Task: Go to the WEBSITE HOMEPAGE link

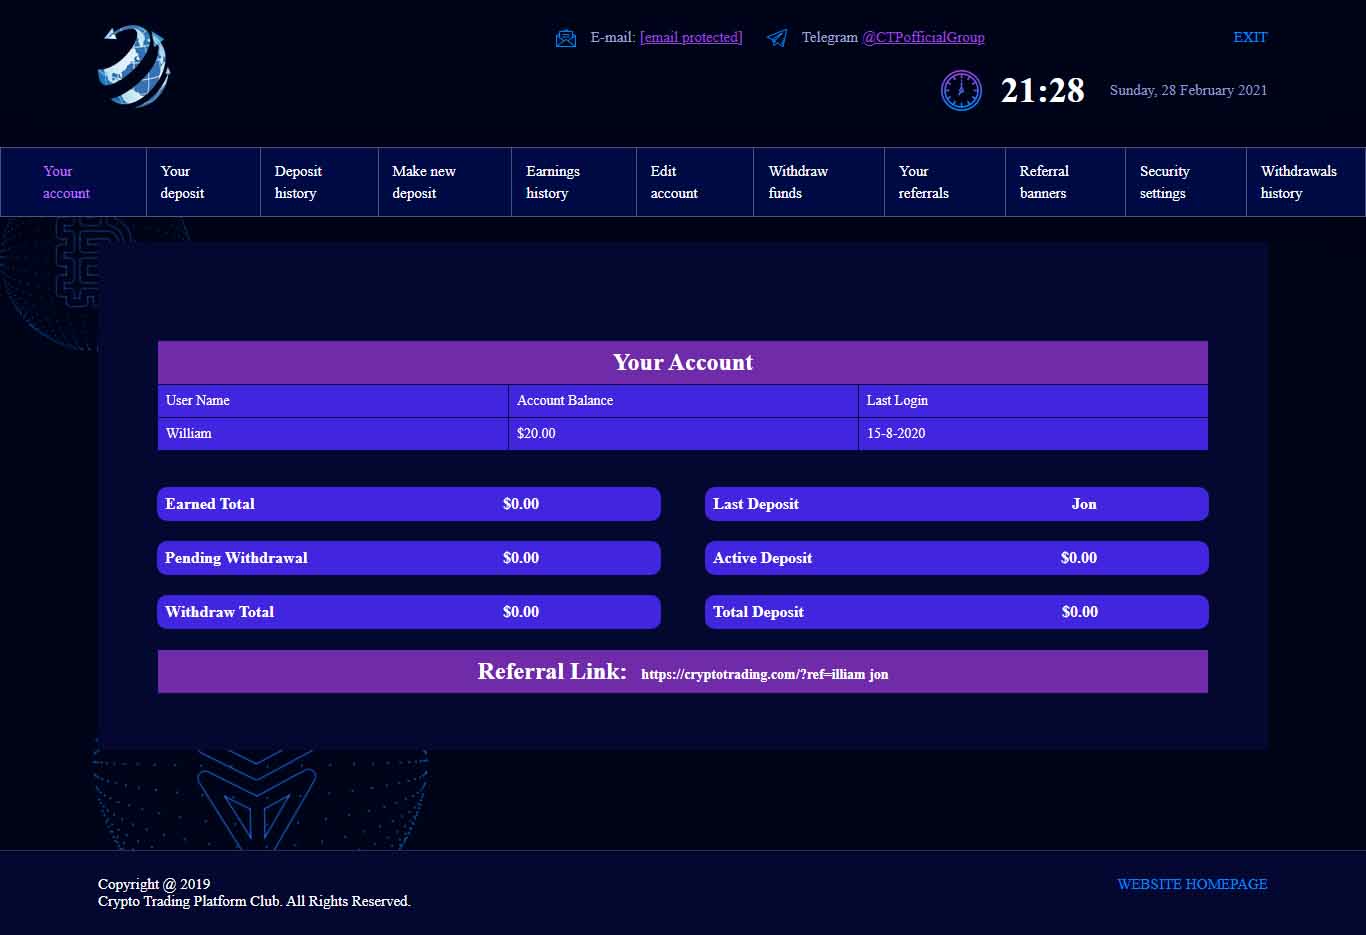Action: pyautogui.click(x=1192, y=884)
